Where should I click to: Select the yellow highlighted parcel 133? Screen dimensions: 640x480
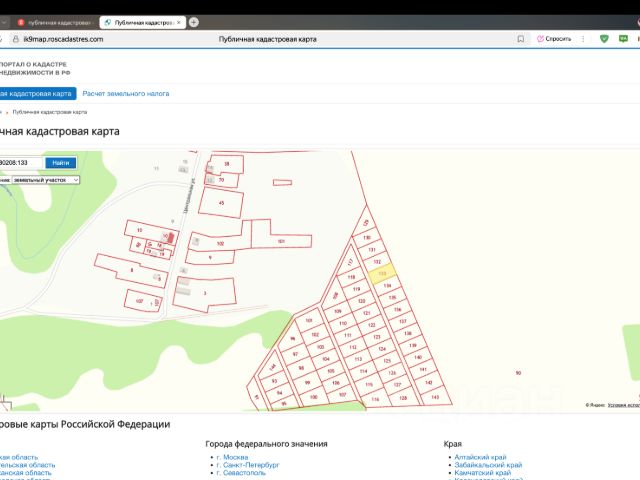(382, 273)
